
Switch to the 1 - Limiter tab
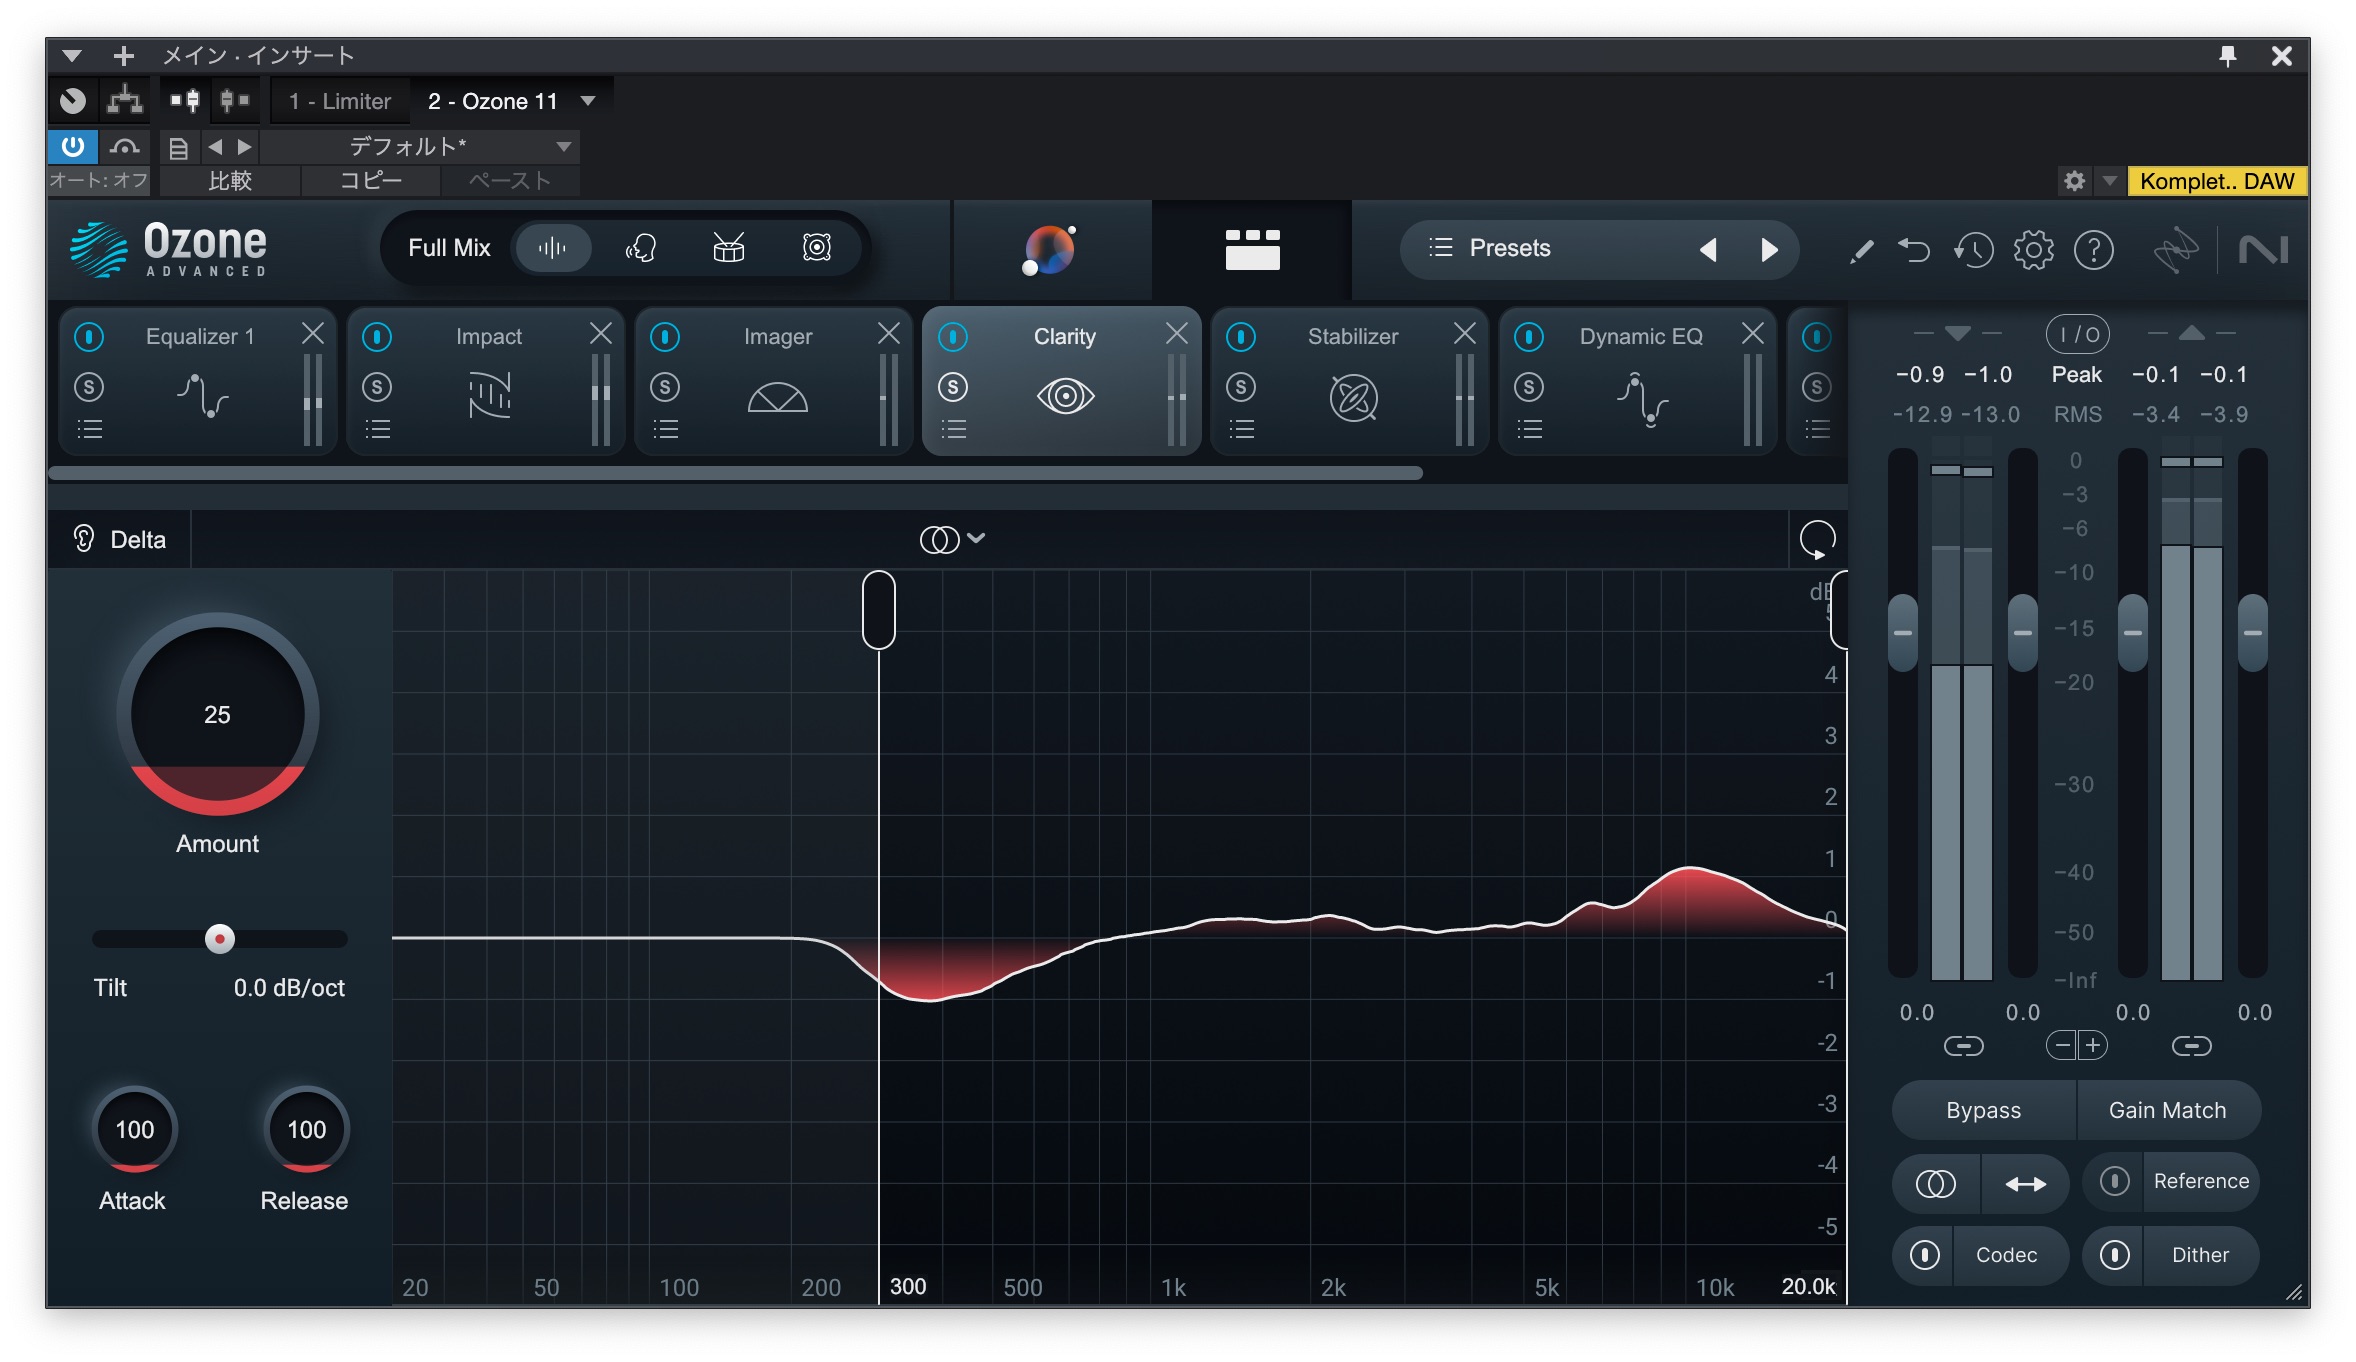click(x=339, y=101)
